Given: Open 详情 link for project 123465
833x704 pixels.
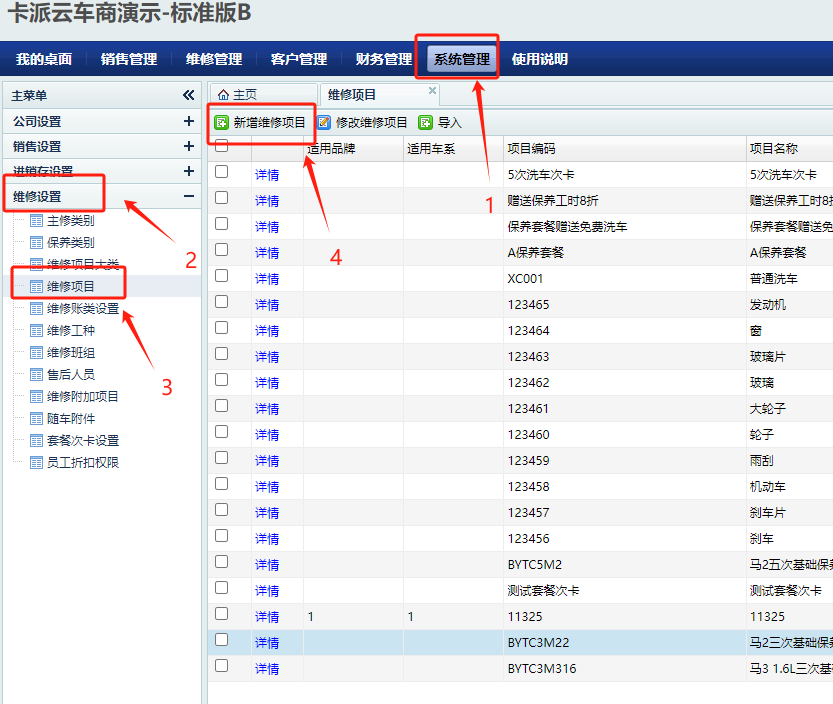Looking at the screenshot, I should click(x=267, y=304).
